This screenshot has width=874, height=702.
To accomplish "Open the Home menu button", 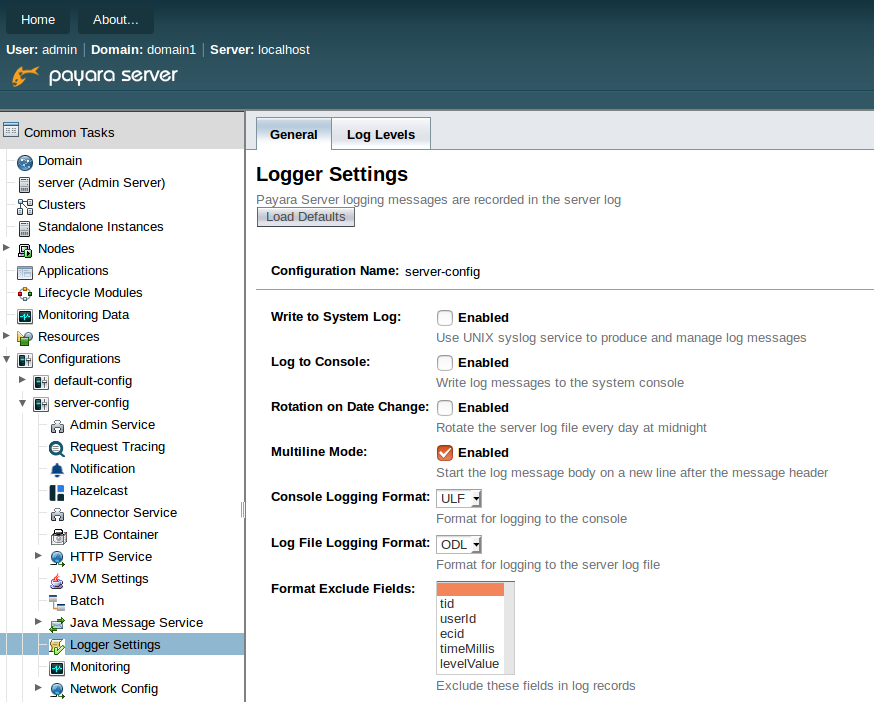I will click(38, 20).
